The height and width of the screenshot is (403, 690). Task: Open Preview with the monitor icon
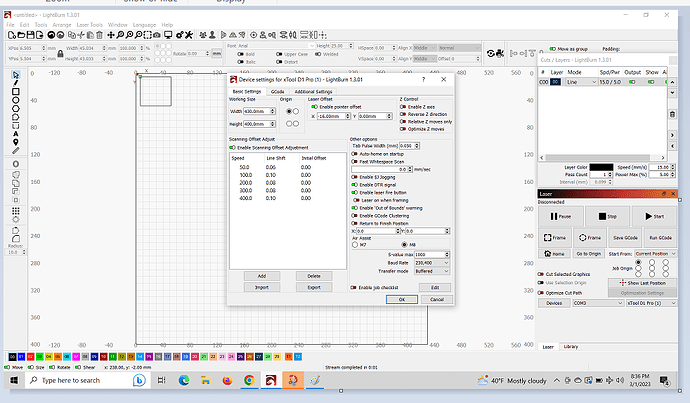pos(168,35)
